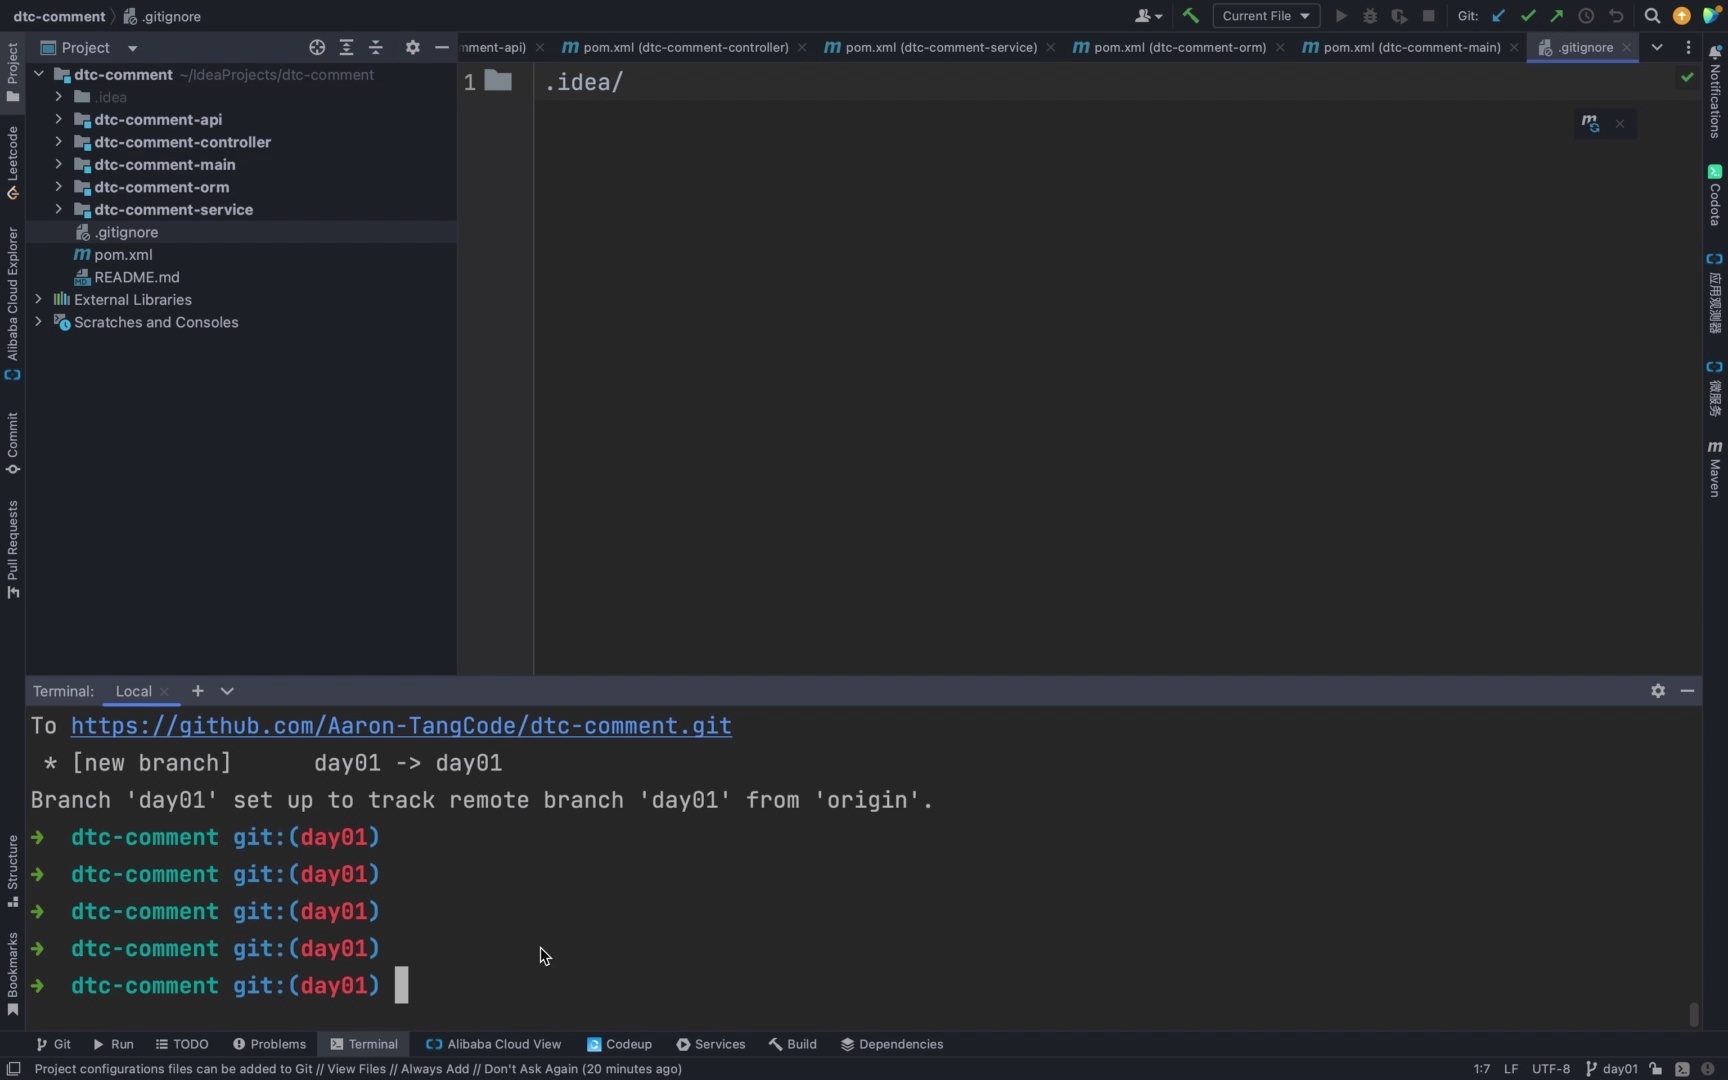Click the Git Commit checkmark icon
This screenshot has width=1728, height=1080.
1527,16
